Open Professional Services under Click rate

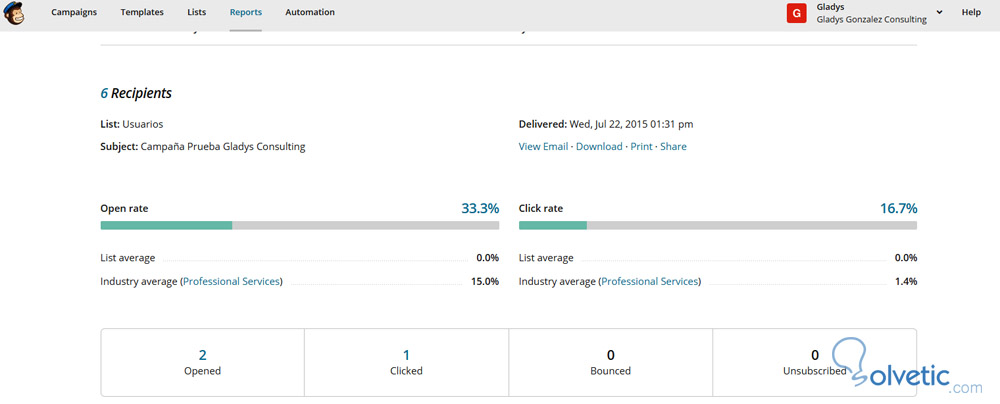pyautogui.click(x=650, y=282)
